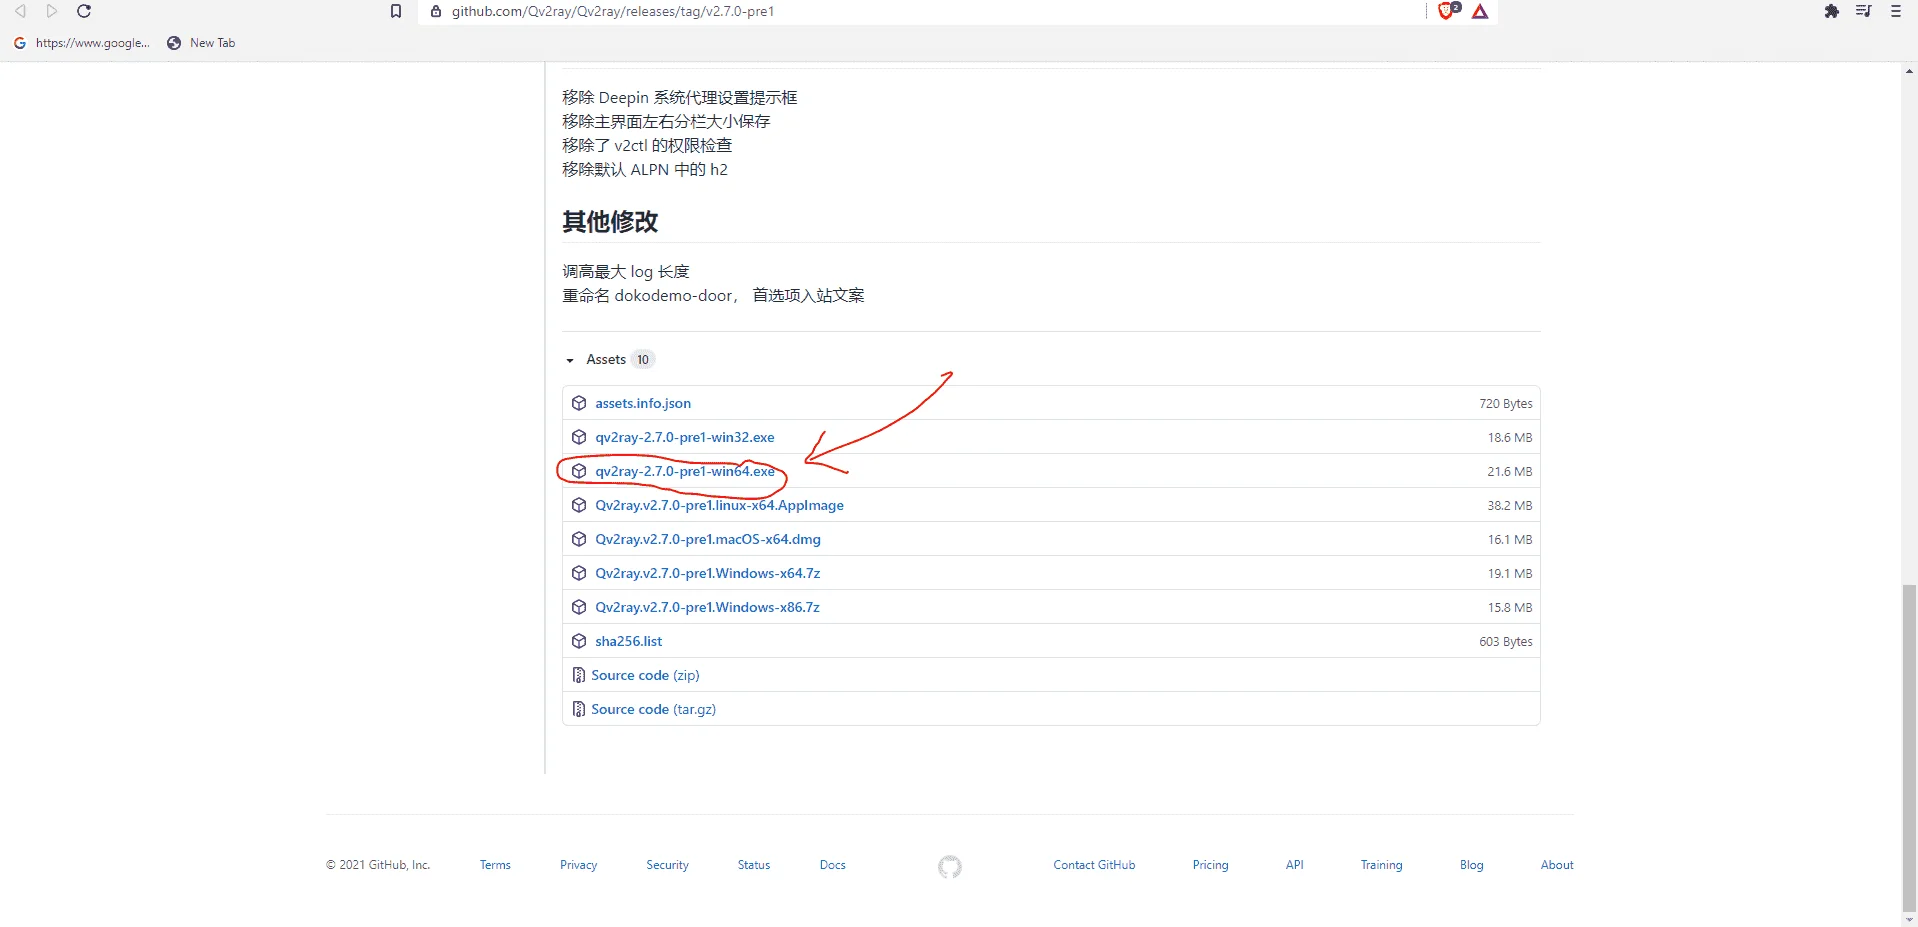This screenshot has width=1918, height=927.
Task: Click the scrollbar down arrow
Action: [1910, 919]
